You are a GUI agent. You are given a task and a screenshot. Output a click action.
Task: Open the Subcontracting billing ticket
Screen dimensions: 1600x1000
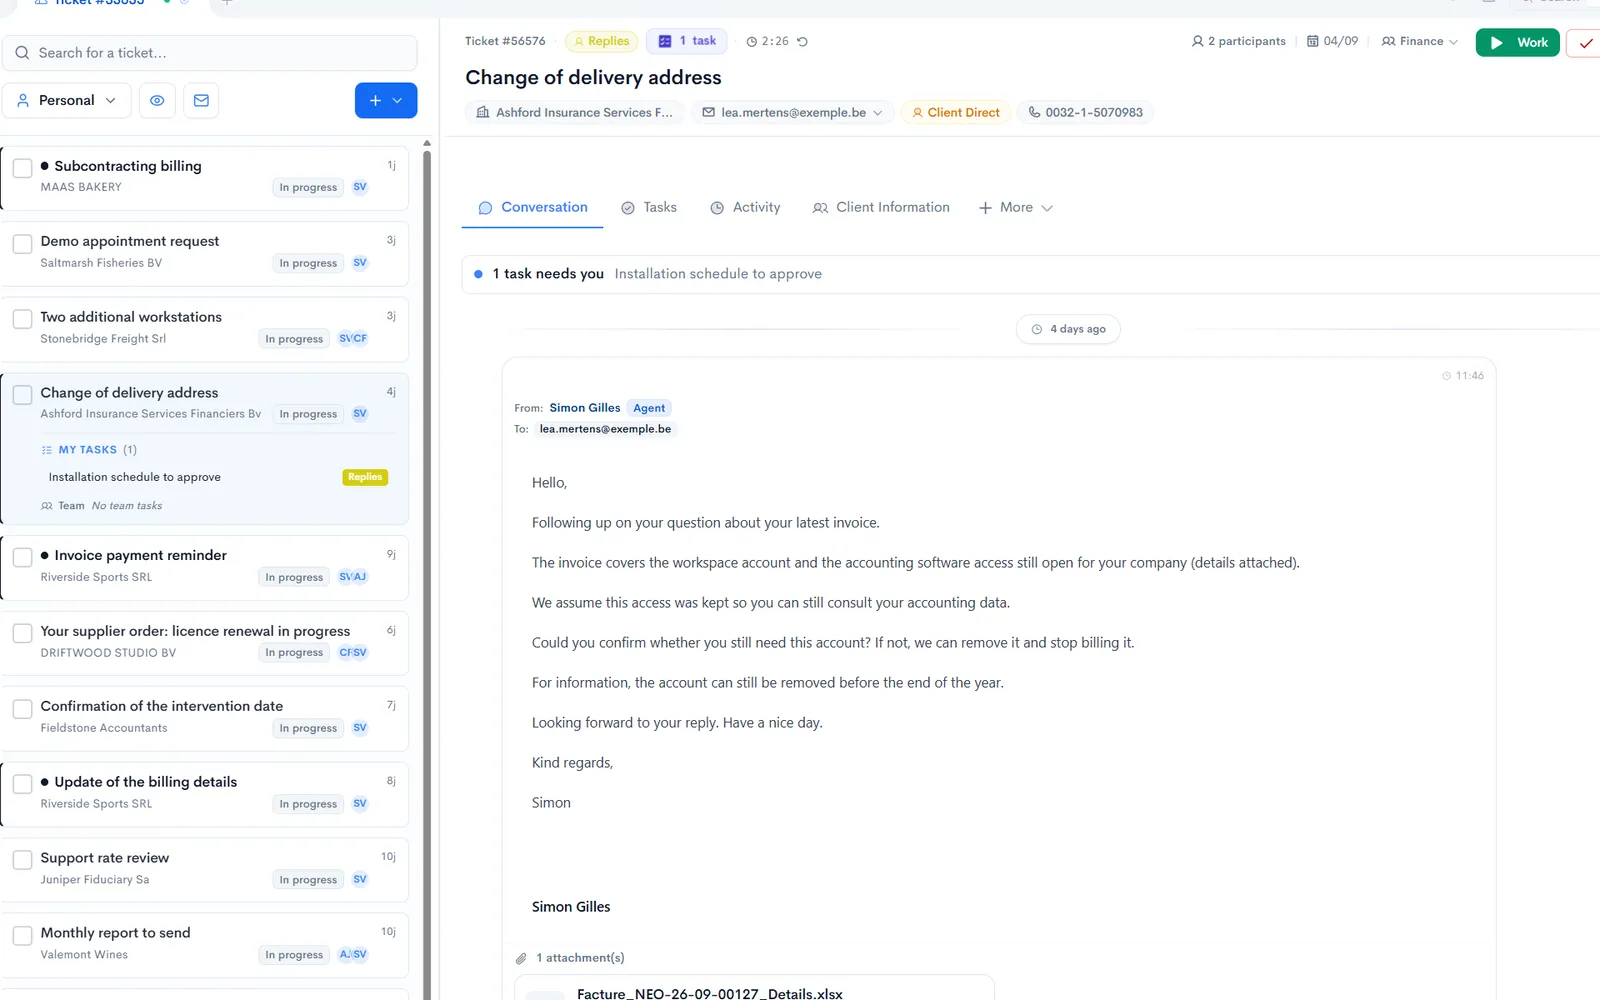(204, 177)
